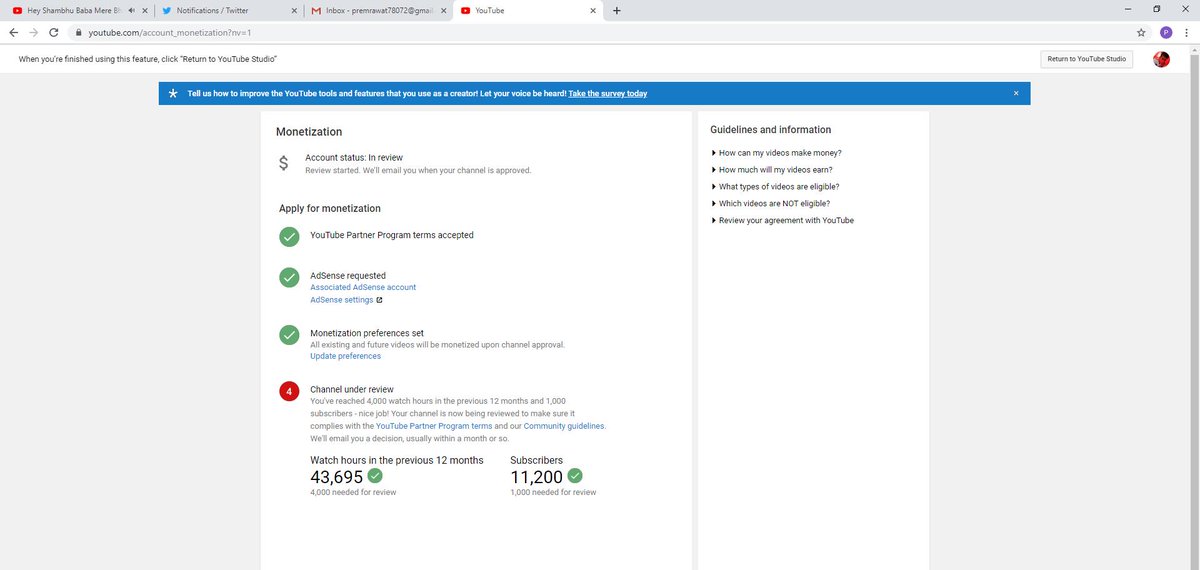
Task: Mute the Hey Shambhu Baba tab audio
Action: tap(131, 10)
